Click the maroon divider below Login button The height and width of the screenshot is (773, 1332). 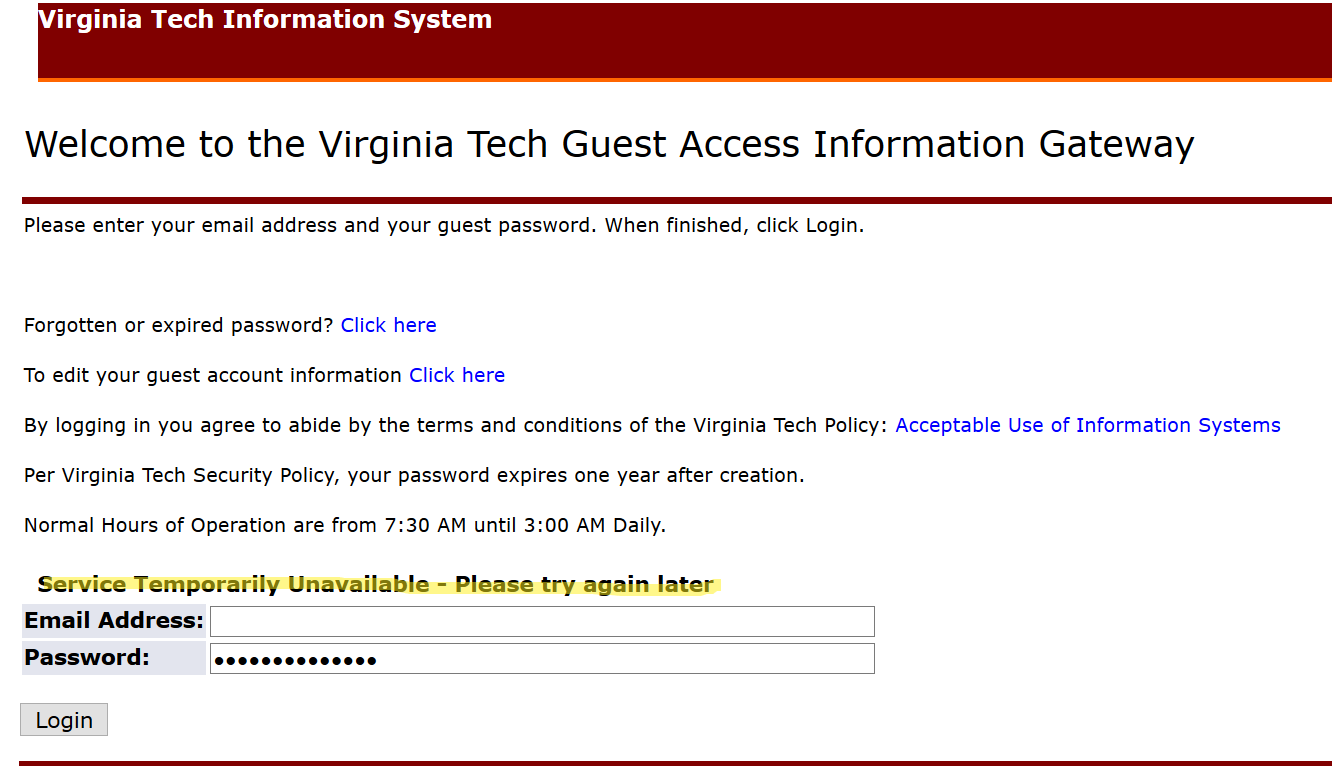click(676, 764)
